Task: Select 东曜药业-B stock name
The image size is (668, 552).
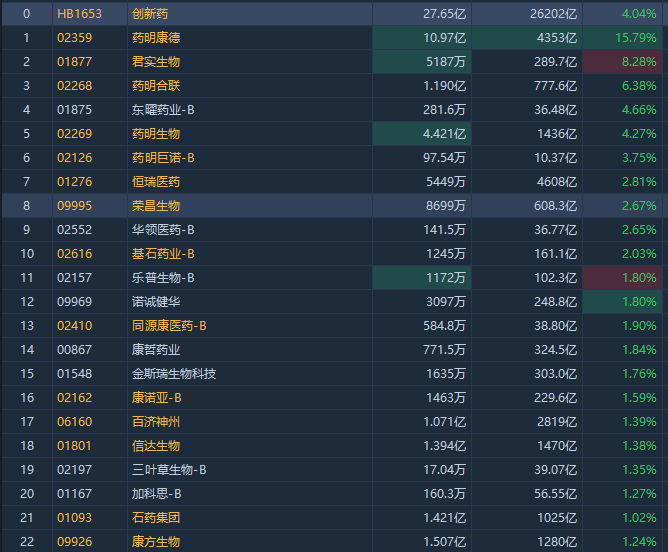Action: (163, 109)
